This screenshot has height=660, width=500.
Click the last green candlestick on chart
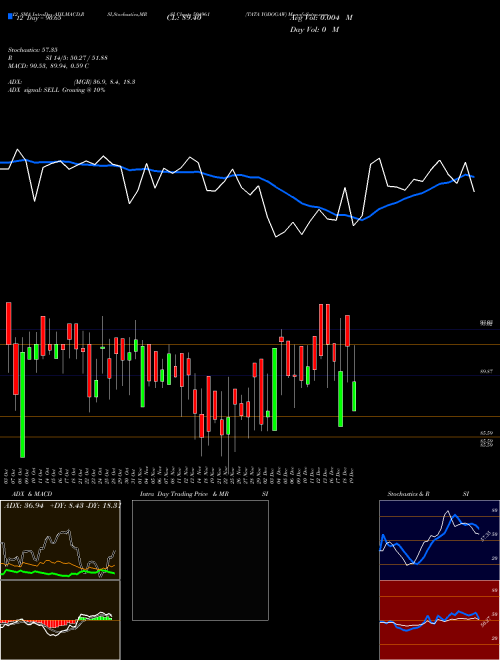click(354, 396)
